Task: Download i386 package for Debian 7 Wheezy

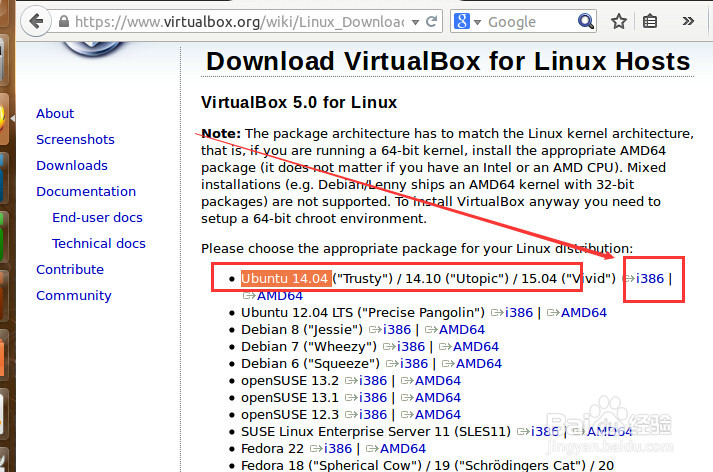Action: coord(411,346)
